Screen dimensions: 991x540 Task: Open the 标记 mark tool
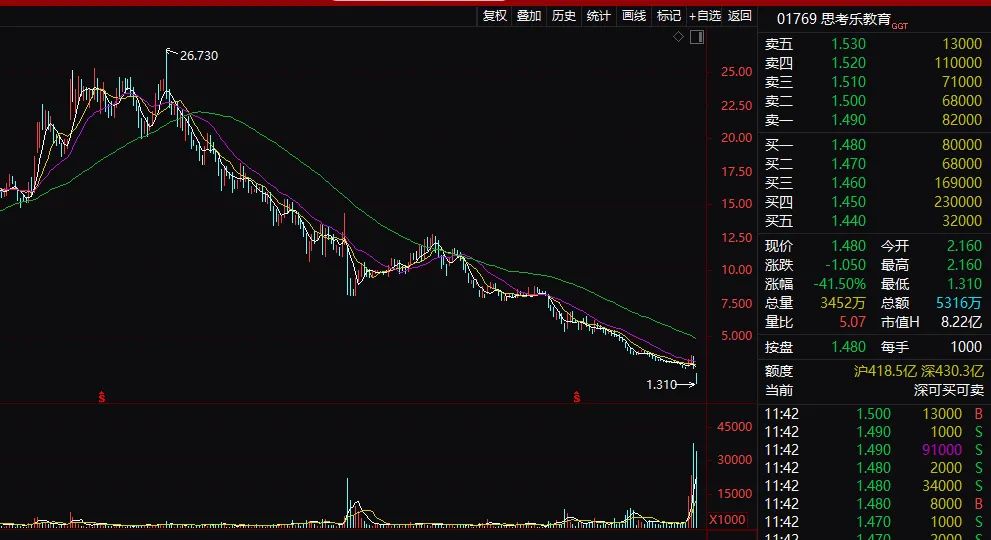668,16
